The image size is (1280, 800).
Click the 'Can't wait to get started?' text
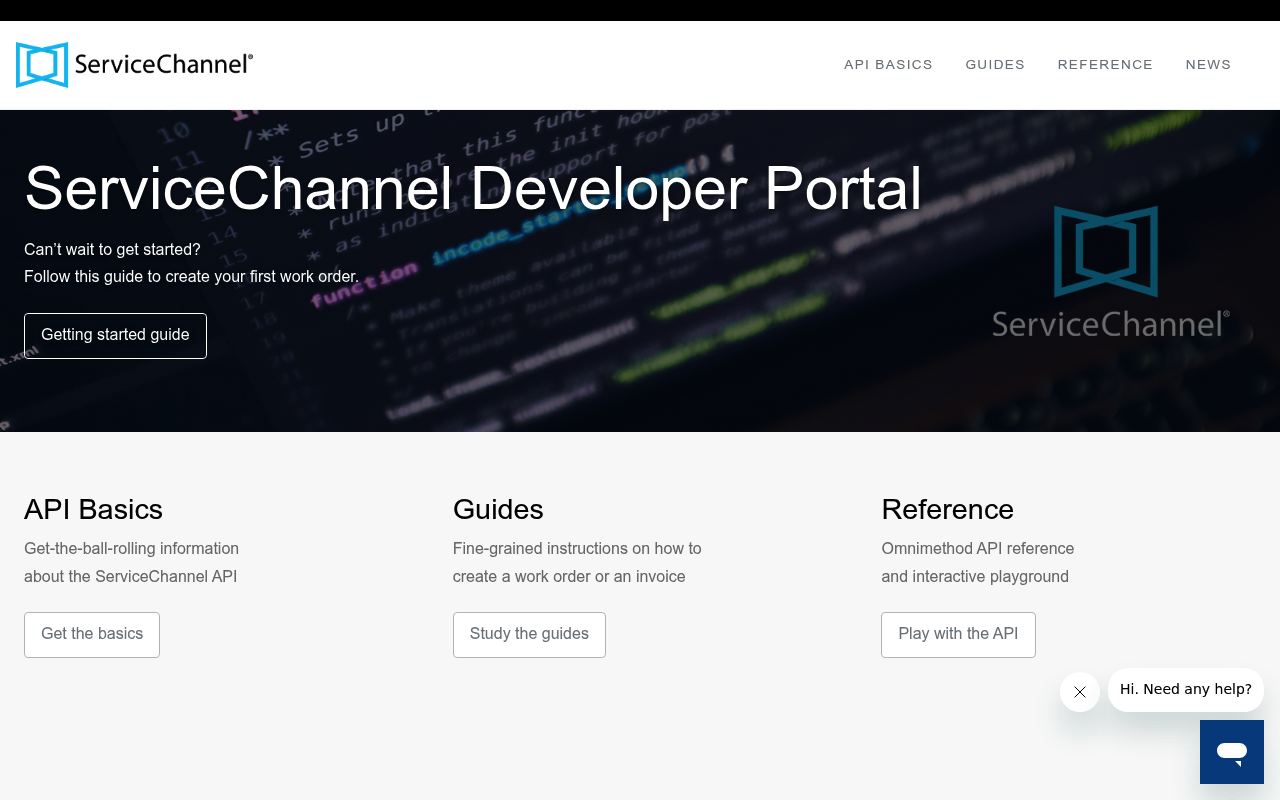(112, 250)
